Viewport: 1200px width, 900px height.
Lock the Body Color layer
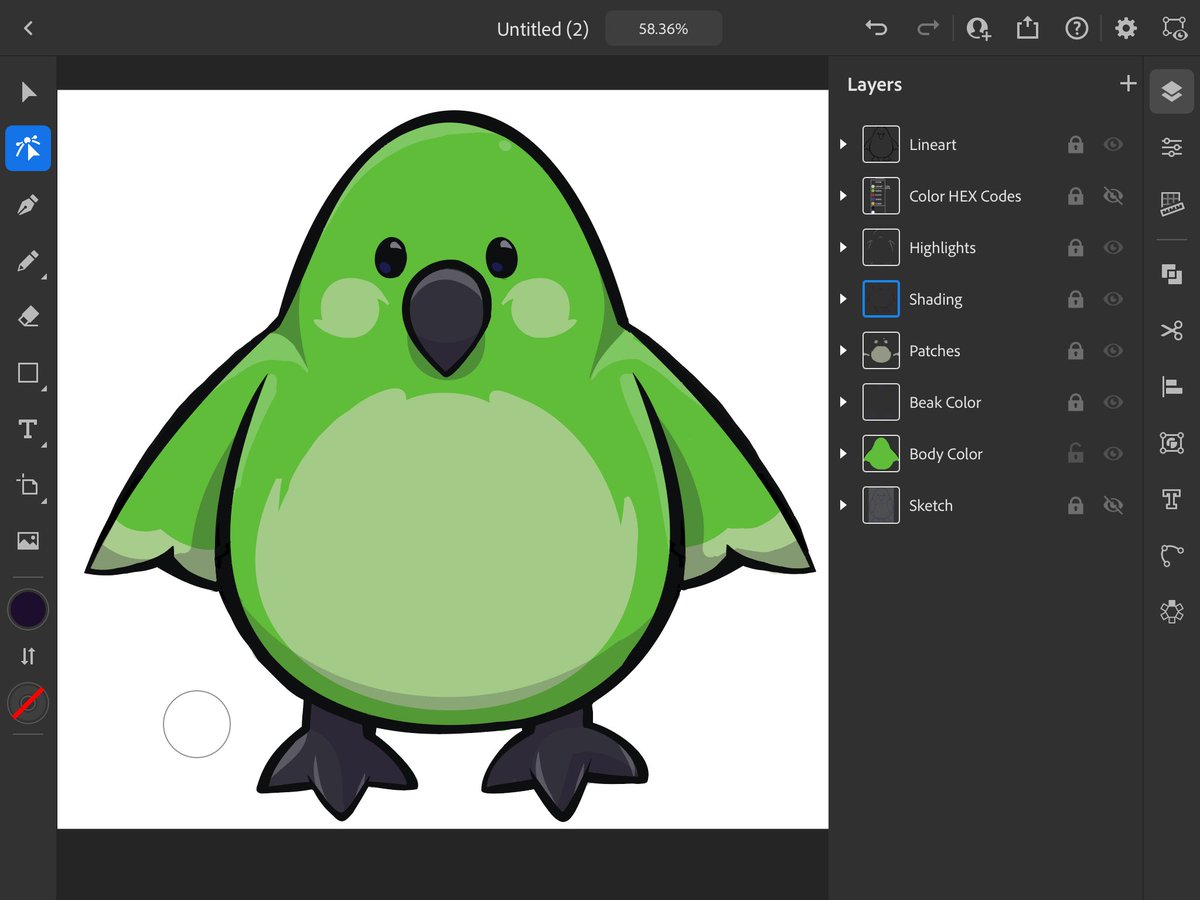(x=1076, y=454)
